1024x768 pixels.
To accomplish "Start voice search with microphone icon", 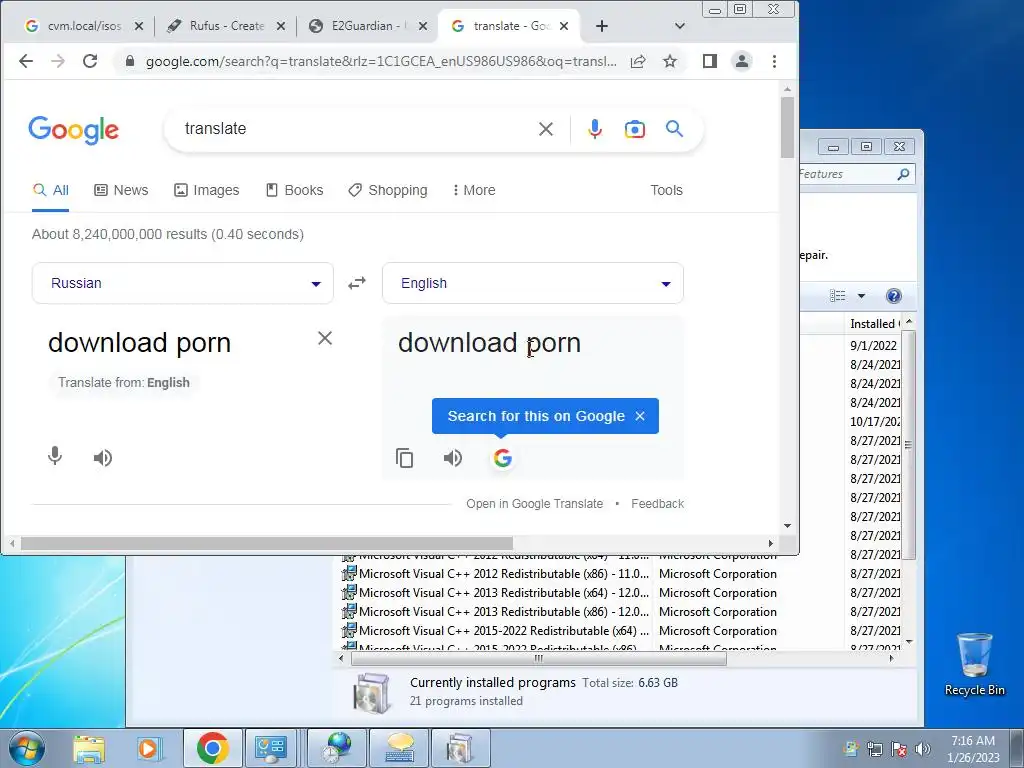I will (594, 129).
